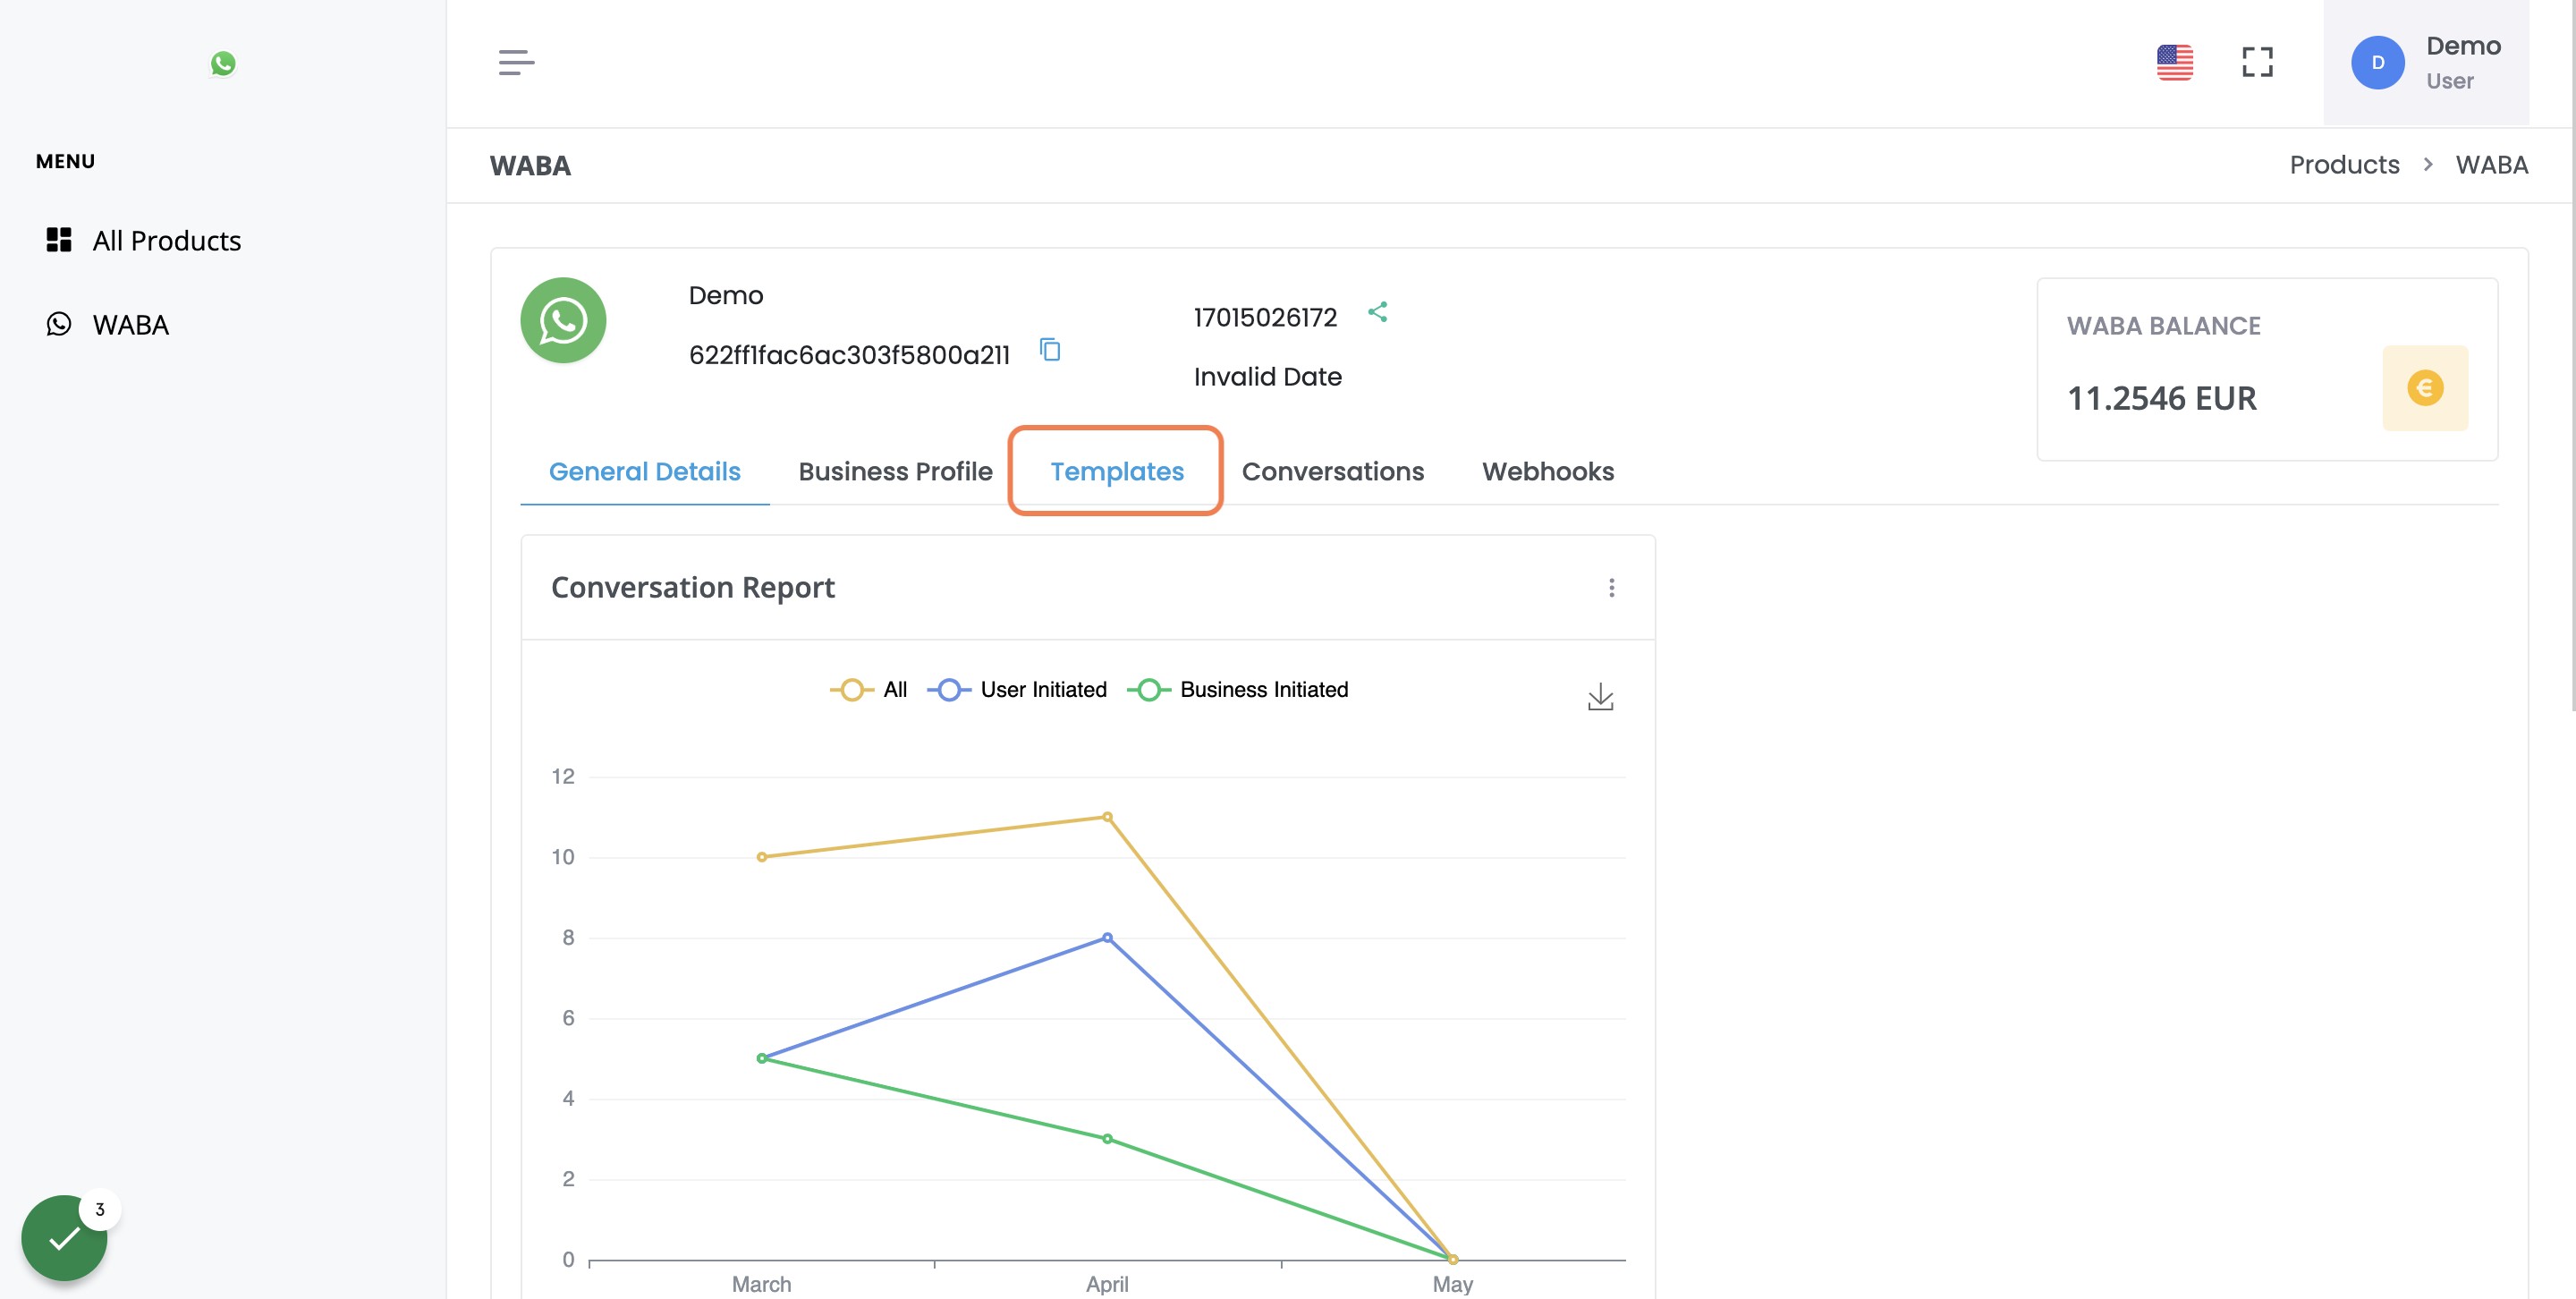
Task: Click the Products breadcrumb link
Action: point(2343,164)
